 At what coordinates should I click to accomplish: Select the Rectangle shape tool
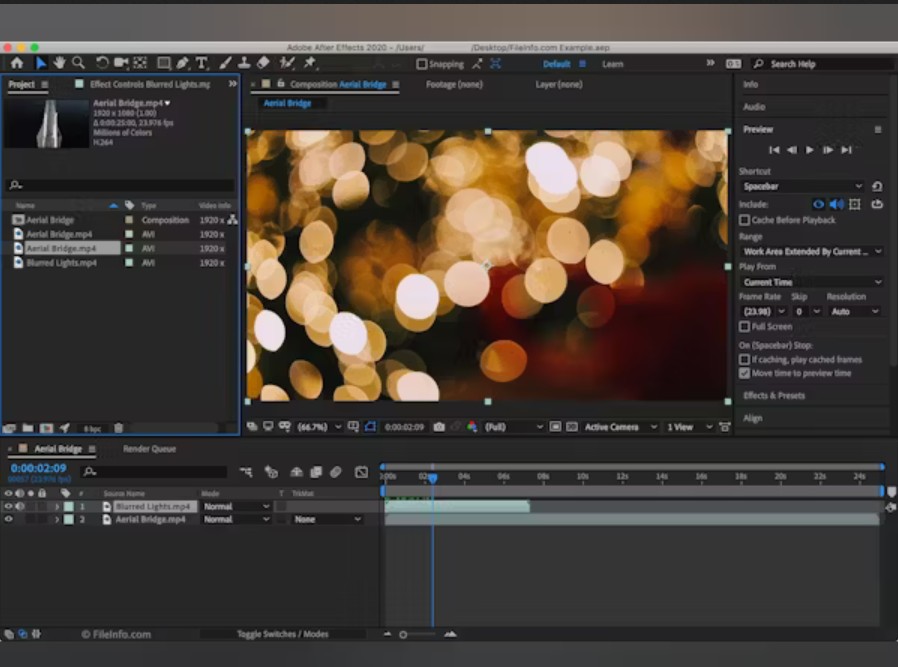pos(164,63)
